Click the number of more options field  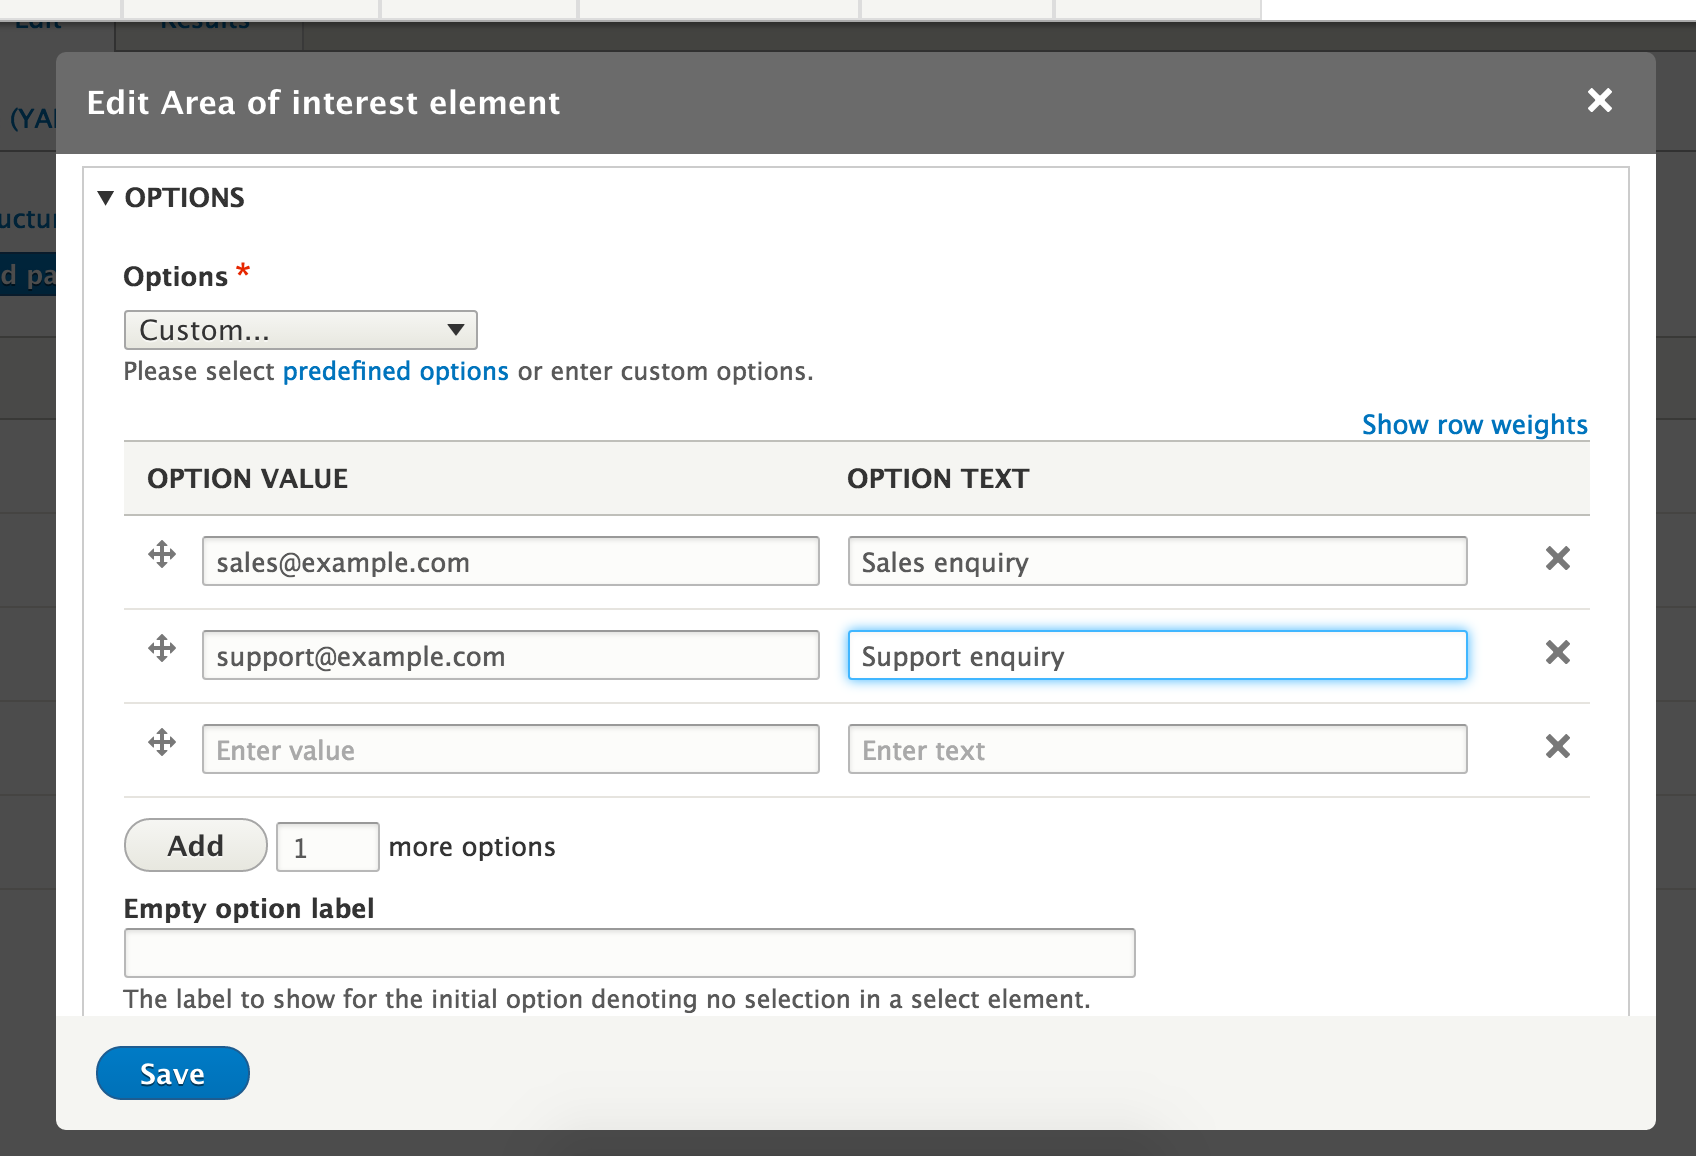(328, 847)
